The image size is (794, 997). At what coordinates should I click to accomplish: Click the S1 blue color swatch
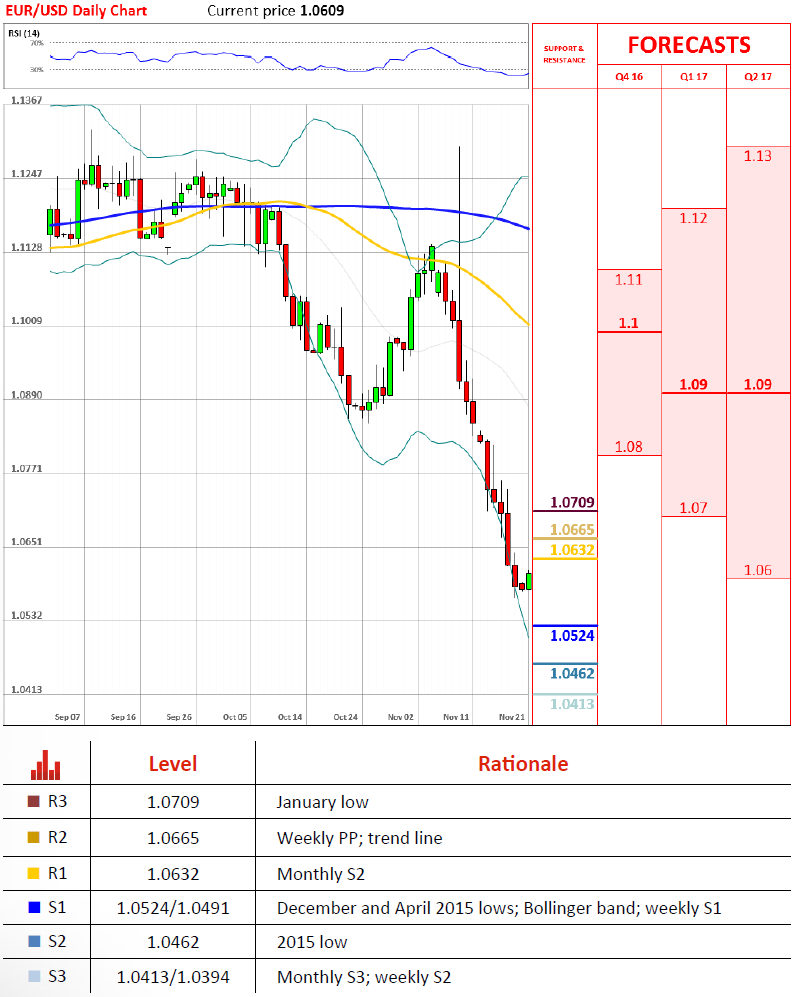(34, 907)
